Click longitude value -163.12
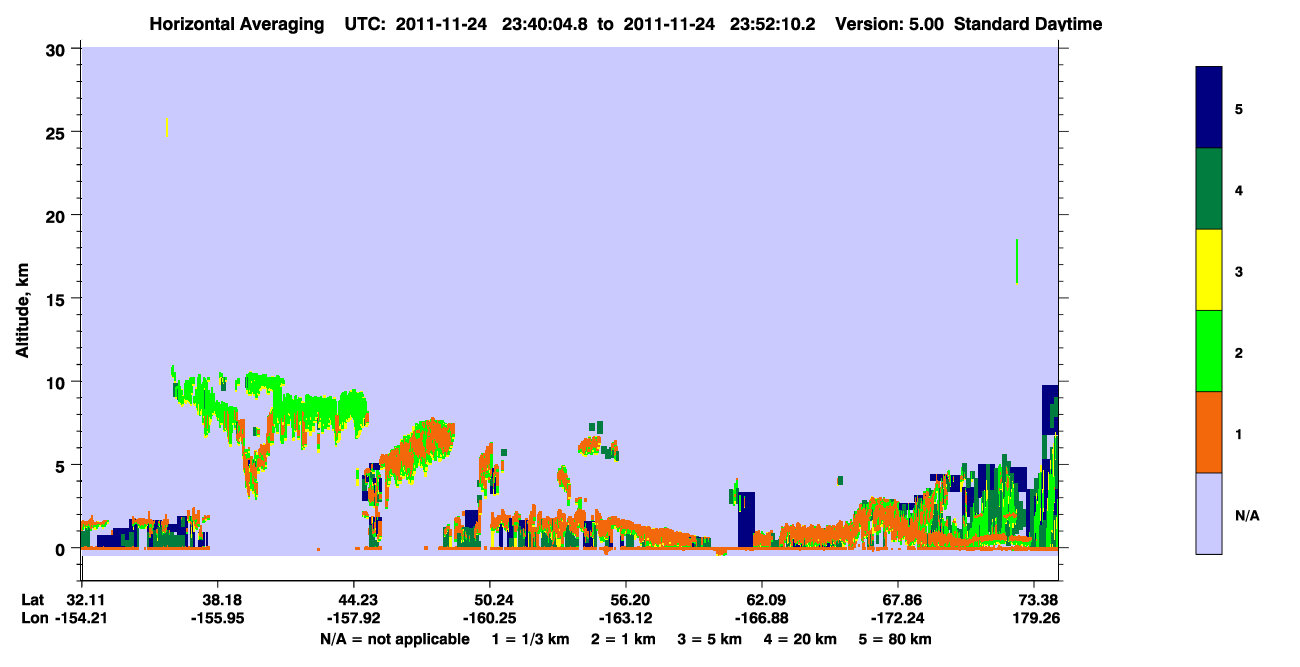1300x667 pixels. (x=625, y=619)
